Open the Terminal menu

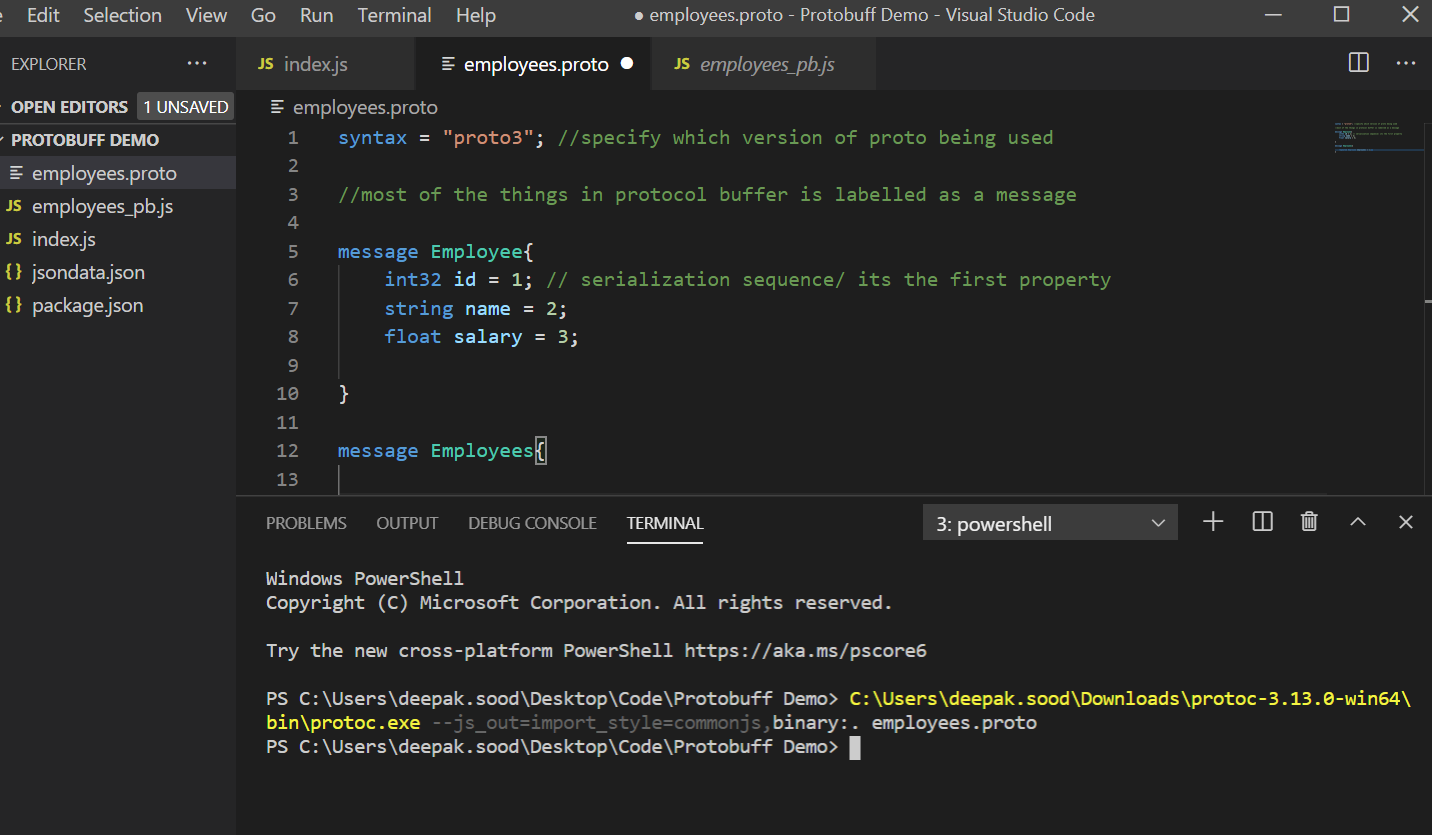395,15
